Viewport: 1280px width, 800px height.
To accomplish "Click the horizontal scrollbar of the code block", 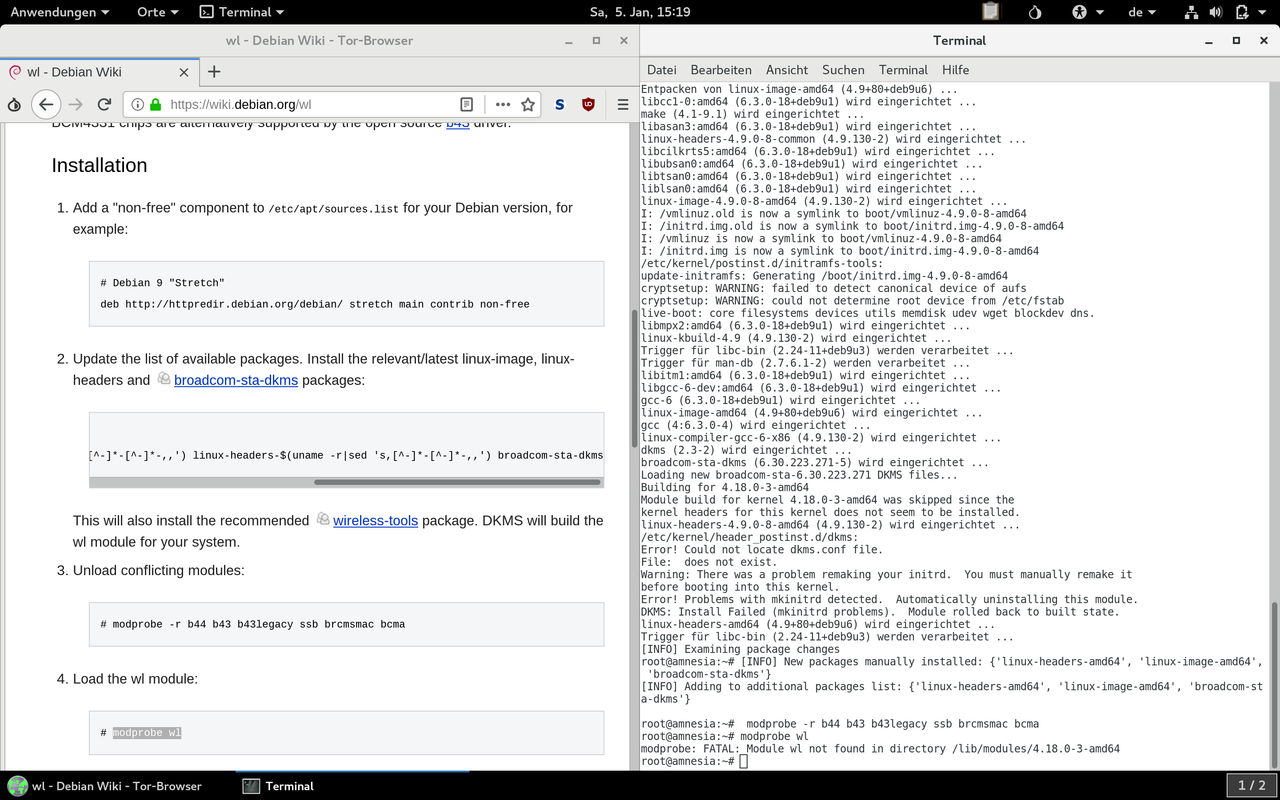I will coord(458,482).
